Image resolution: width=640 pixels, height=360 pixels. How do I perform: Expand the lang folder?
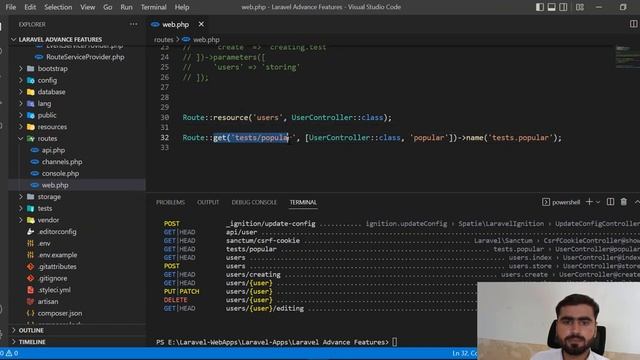[44, 104]
